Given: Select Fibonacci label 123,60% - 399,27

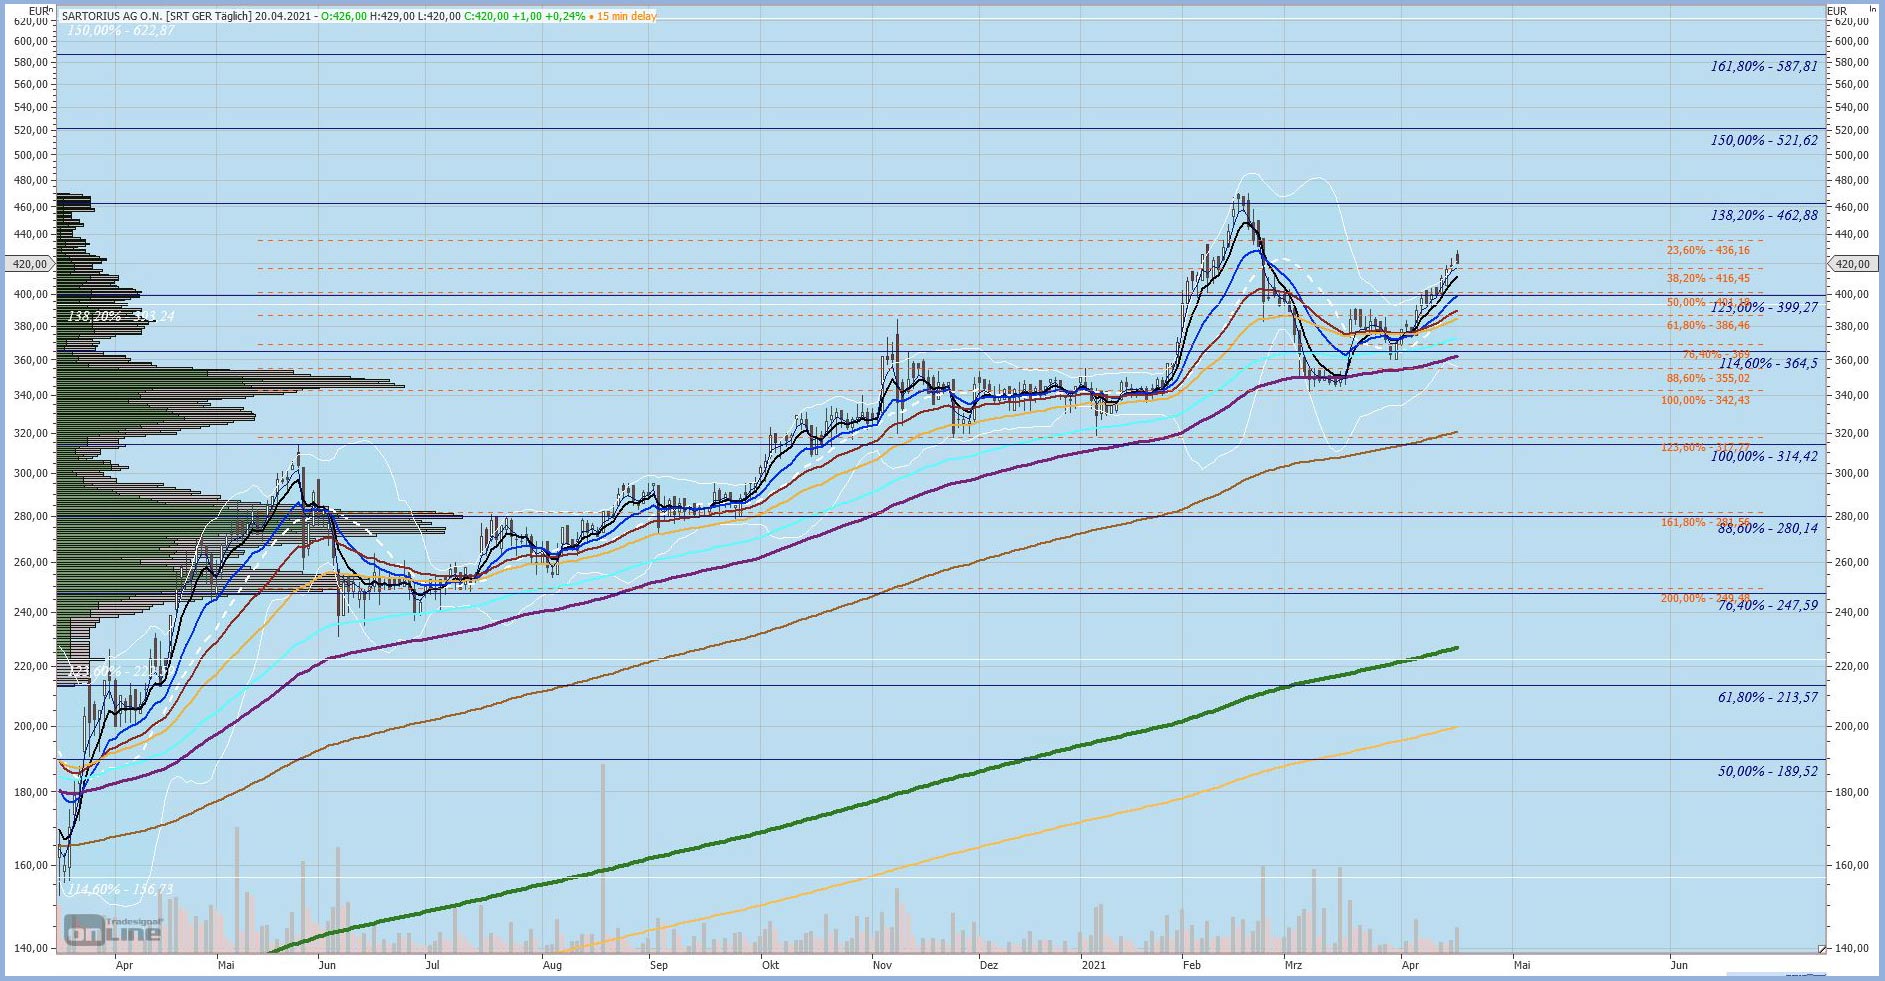Looking at the screenshot, I should [1764, 307].
